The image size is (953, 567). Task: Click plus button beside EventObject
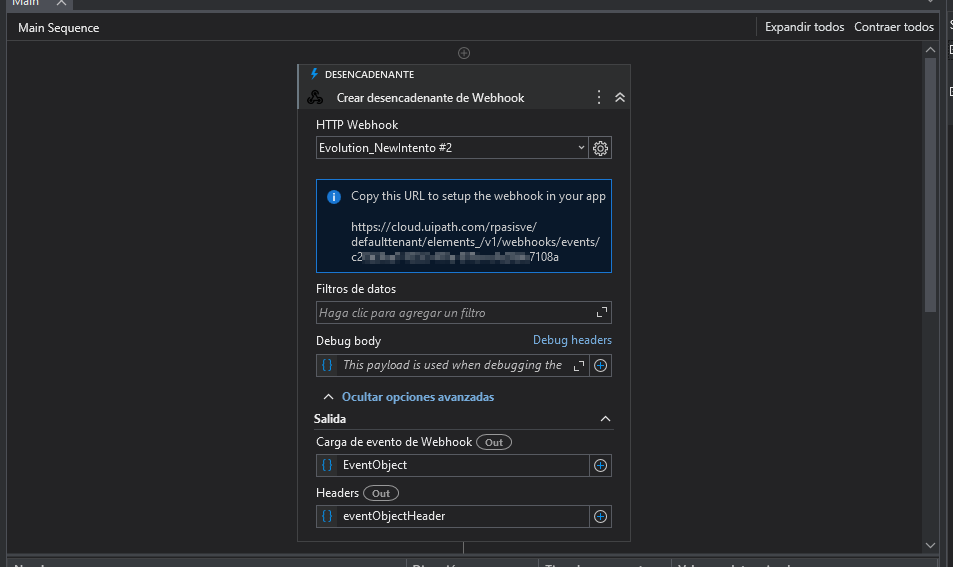tap(600, 466)
